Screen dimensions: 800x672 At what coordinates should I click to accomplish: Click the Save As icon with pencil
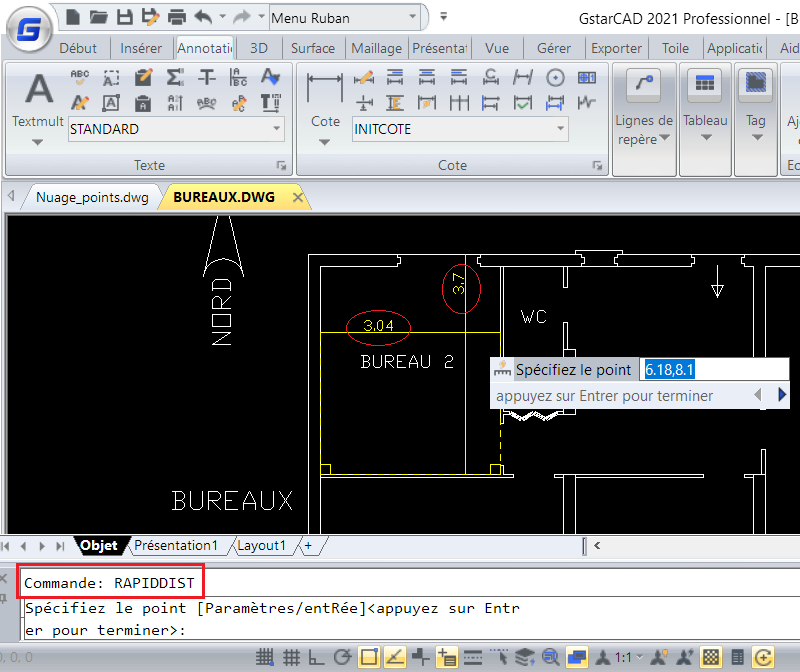pyautogui.click(x=151, y=17)
